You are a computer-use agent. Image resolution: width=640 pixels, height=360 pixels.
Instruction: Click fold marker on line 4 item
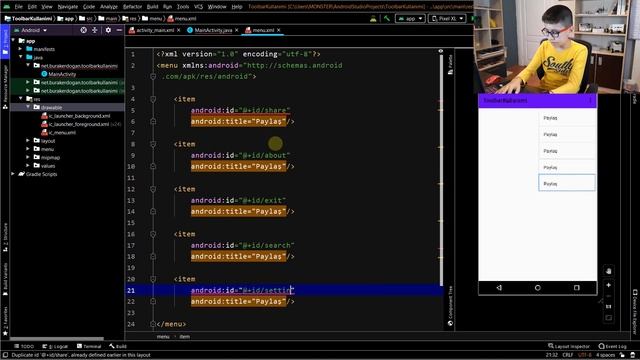tap(153, 99)
